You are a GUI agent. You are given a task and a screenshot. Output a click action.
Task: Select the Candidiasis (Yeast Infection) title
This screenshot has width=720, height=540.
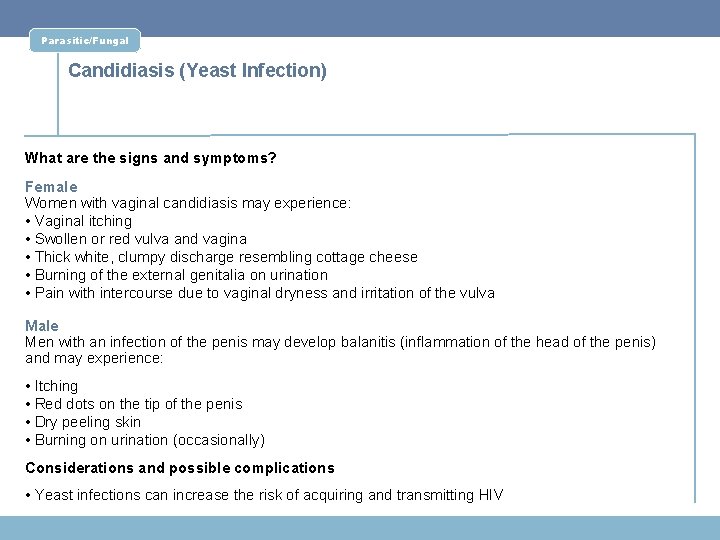pos(197,72)
